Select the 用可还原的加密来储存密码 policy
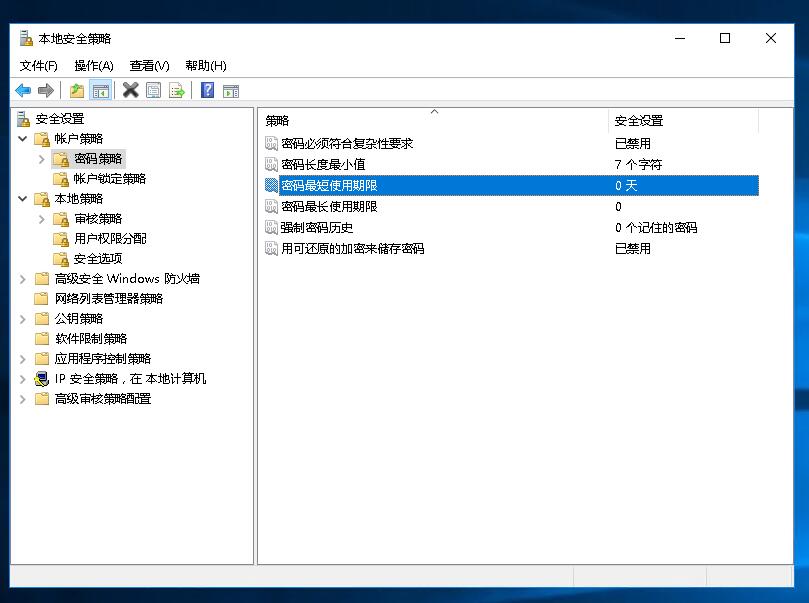The width and height of the screenshot is (809, 603). (x=353, y=249)
